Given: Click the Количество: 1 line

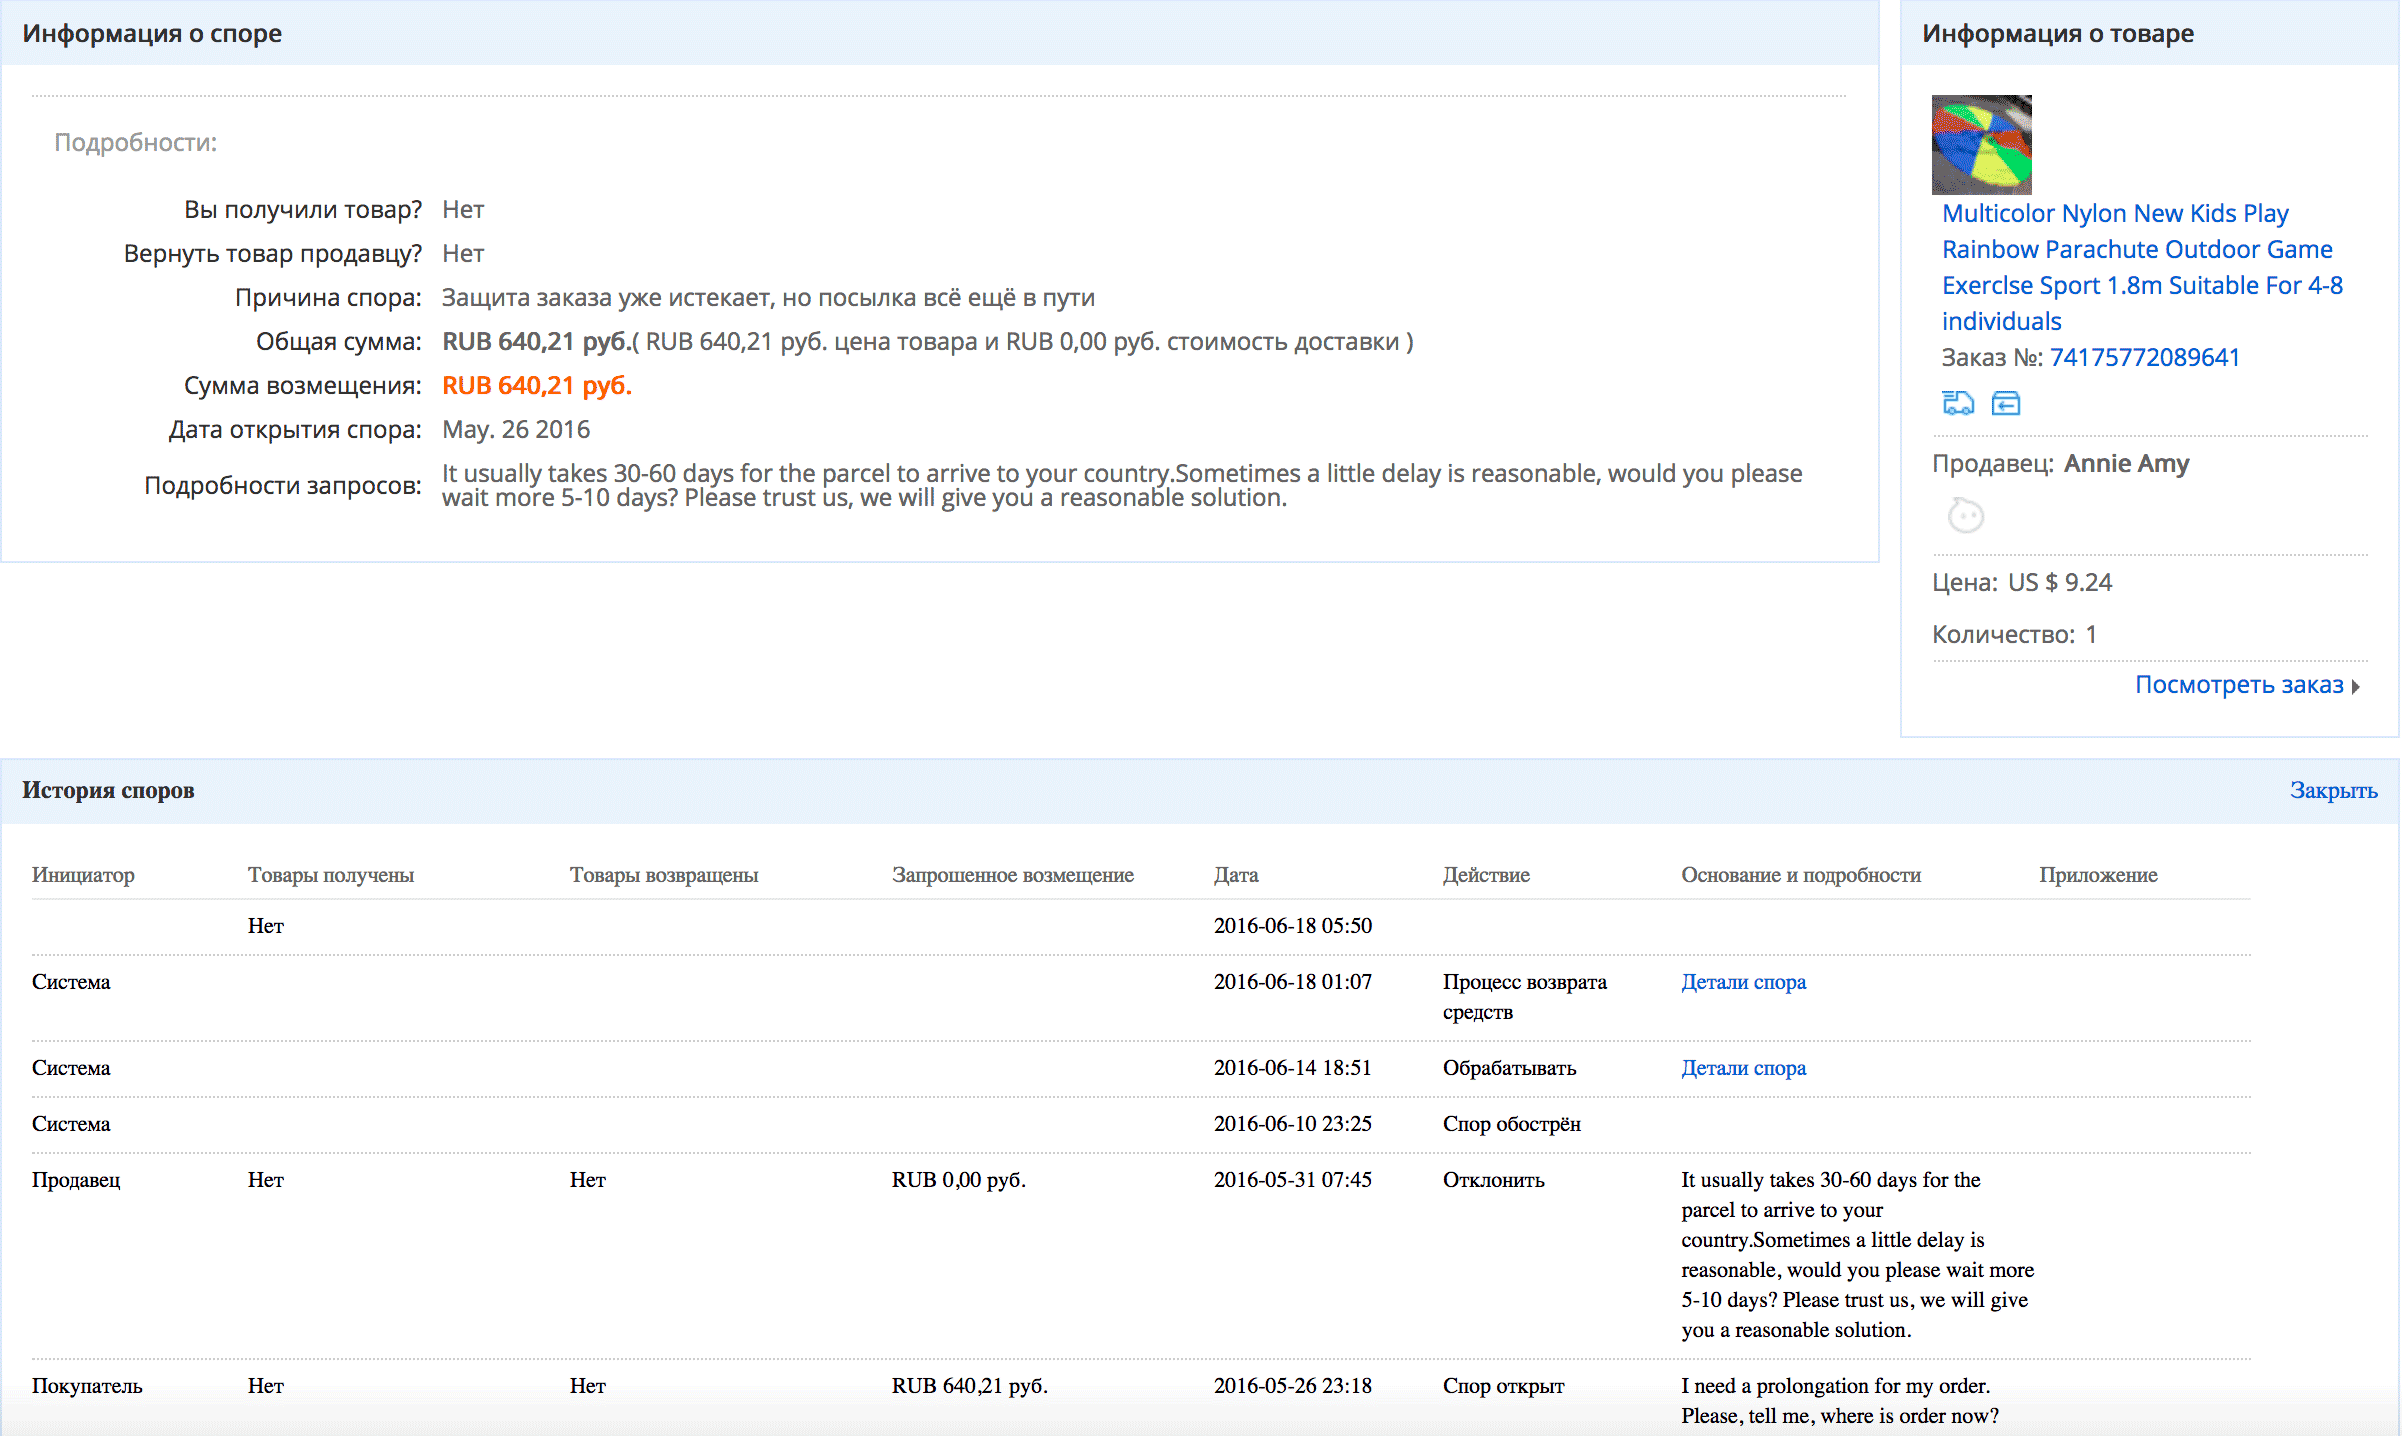Looking at the screenshot, I should (2014, 634).
